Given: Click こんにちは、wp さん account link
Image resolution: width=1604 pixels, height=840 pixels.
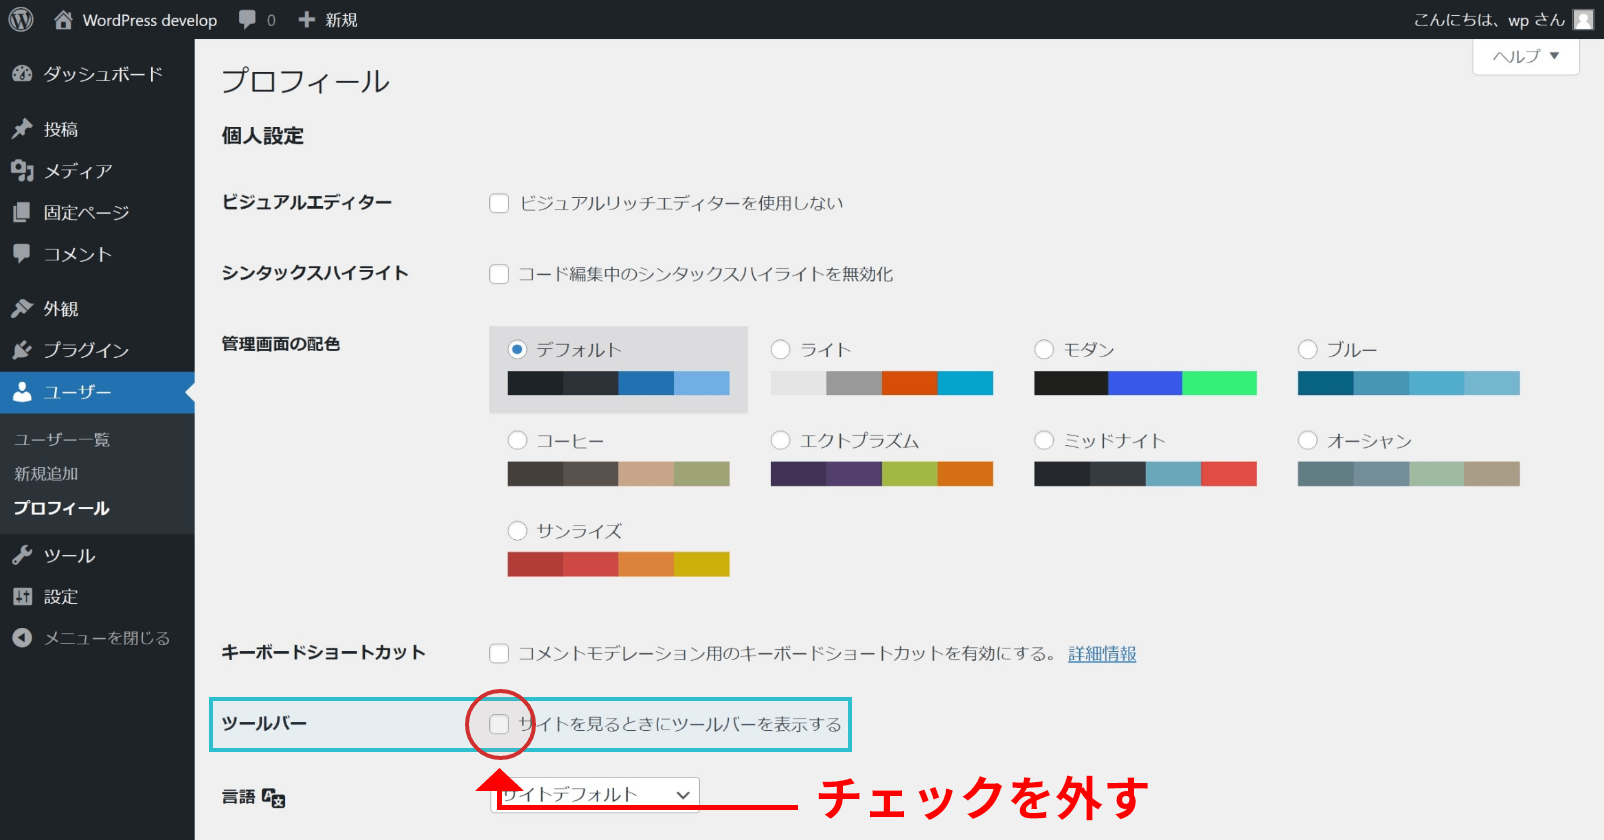Looking at the screenshot, I should tap(1489, 20).
